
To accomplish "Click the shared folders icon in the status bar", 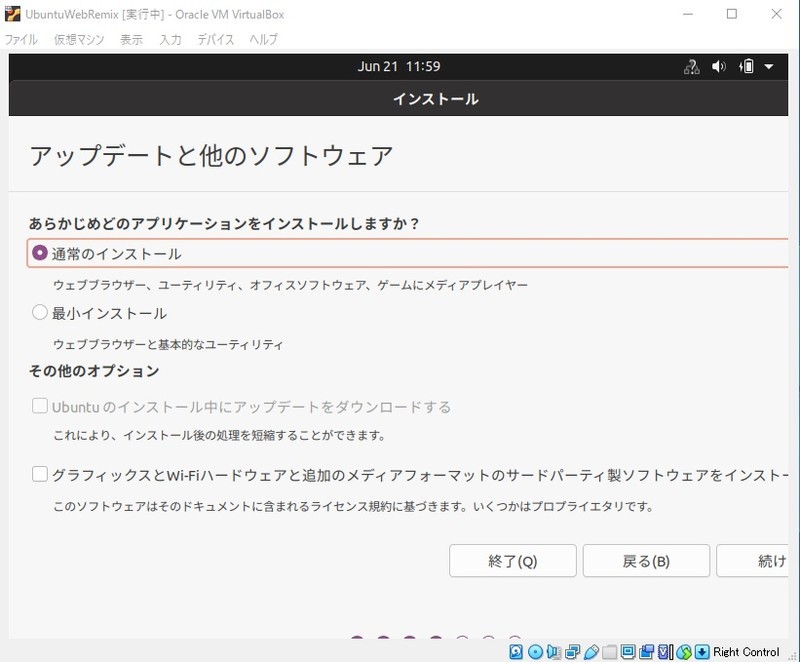I will pyautogui.click(x=609, y=652).
